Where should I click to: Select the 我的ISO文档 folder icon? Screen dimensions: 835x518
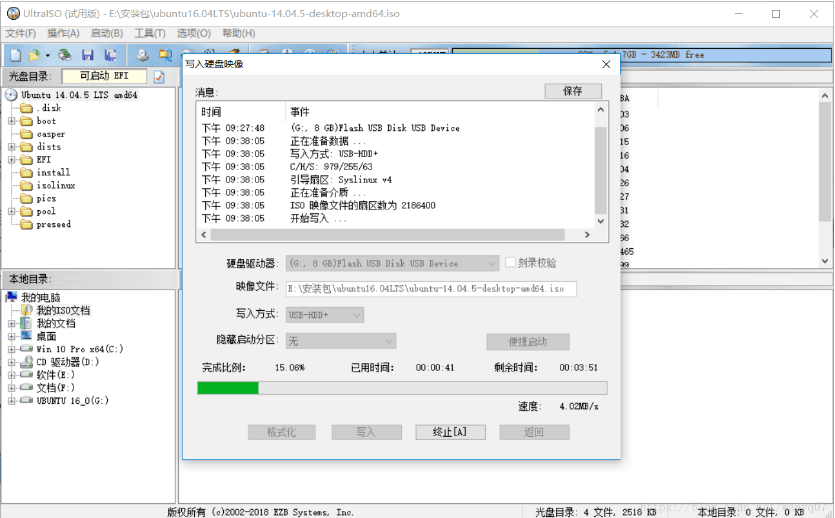click(x=27, y=310)
